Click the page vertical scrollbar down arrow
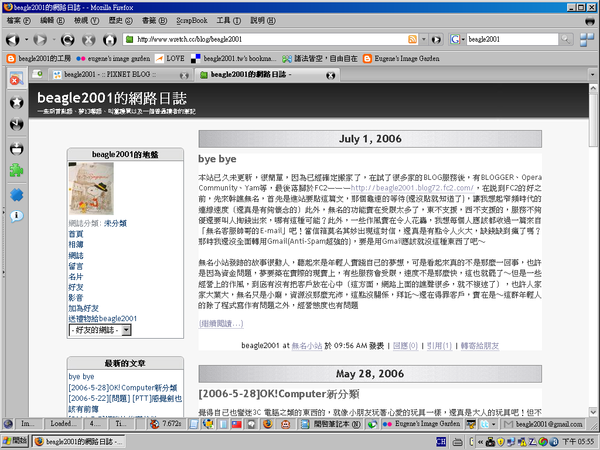Image resolution: width=600 pixels, height=450 pixels. [x=593, y=412]
